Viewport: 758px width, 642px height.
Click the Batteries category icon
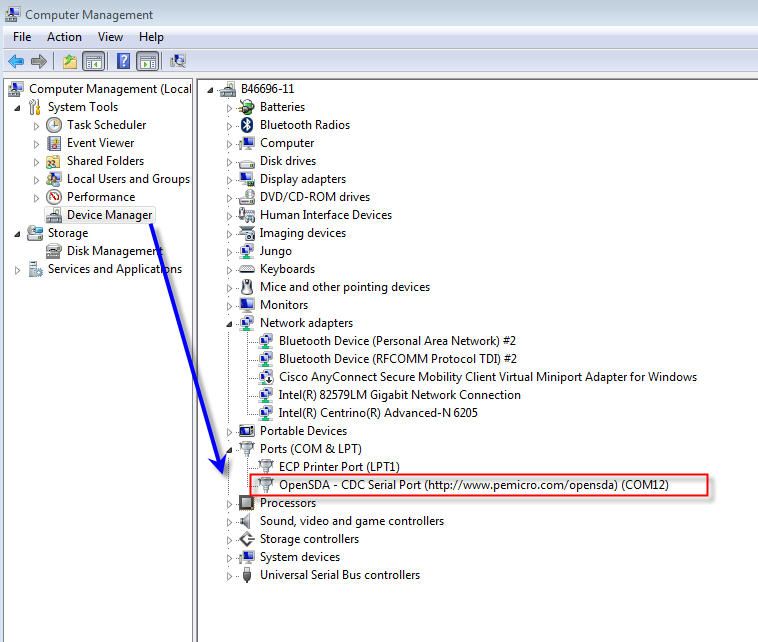[247, 107]
